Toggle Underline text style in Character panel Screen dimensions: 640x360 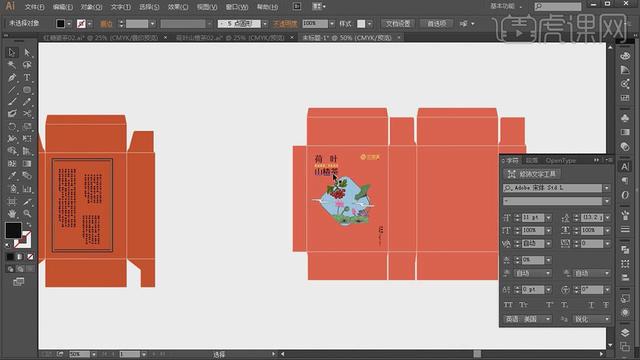[591, 305]
